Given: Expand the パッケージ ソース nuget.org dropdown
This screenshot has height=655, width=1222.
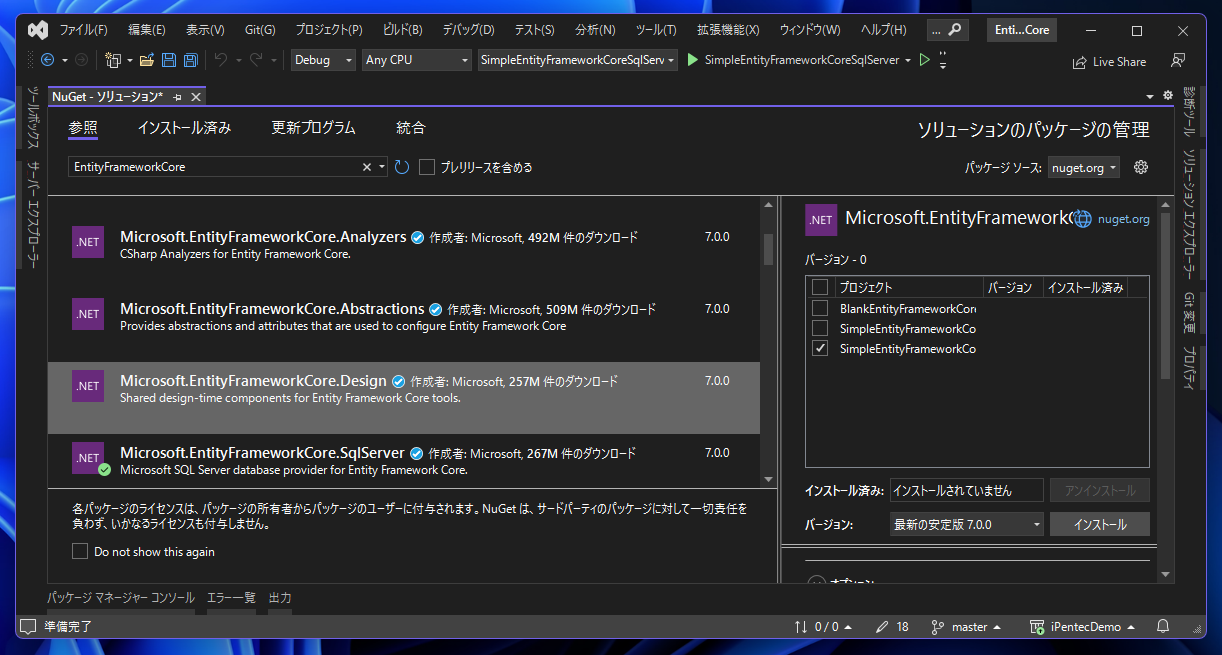Looking at the screenshot, I should 1084,168.
